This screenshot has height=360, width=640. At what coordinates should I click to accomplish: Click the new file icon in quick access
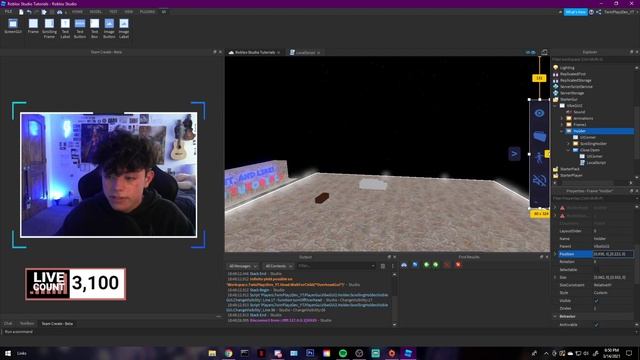(21, 12)
